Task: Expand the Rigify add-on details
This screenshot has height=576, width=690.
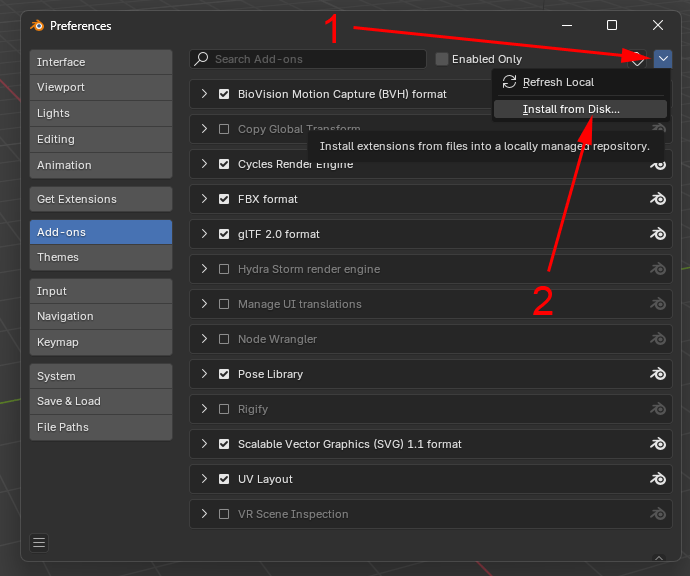Action: pyautogui.click(x=204, y=409)
